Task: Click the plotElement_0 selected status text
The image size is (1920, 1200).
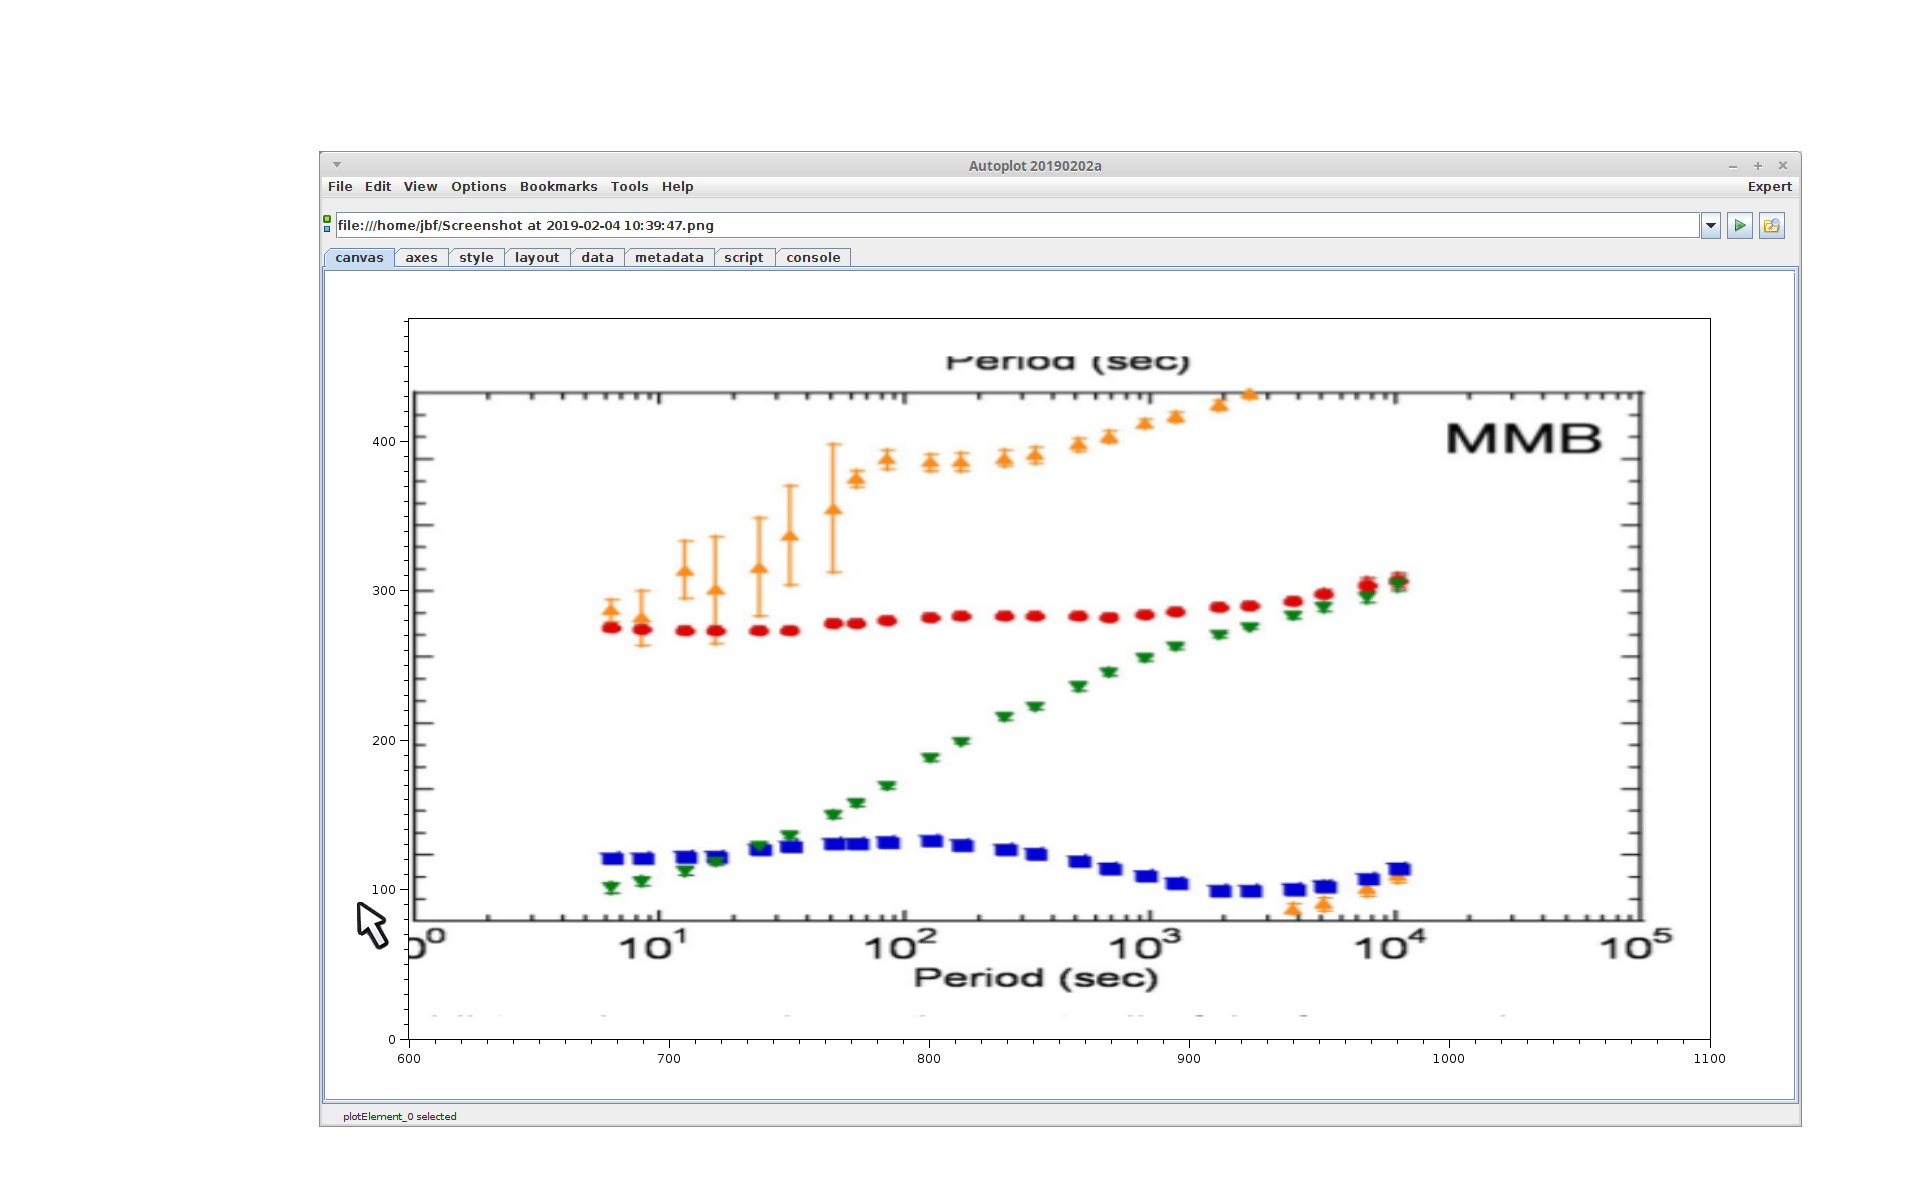Action: click(399, 1117)
